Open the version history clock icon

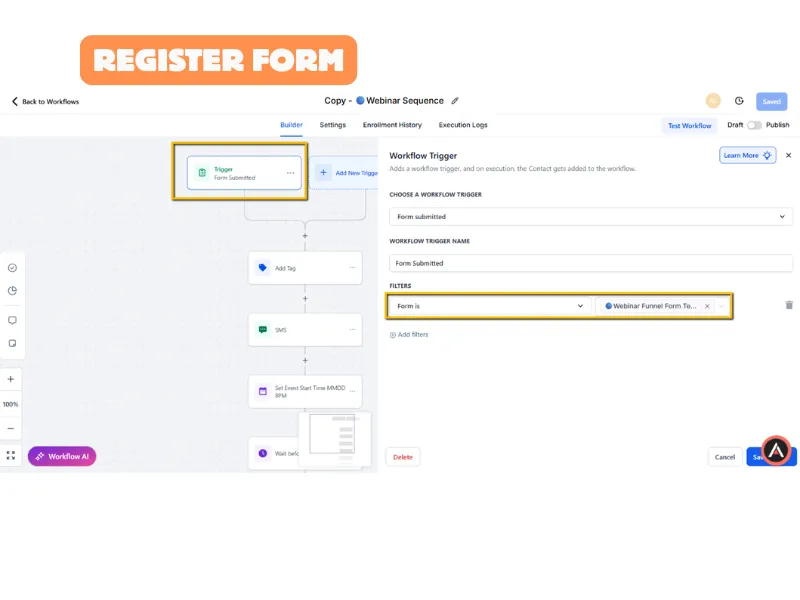click(739, 101)
